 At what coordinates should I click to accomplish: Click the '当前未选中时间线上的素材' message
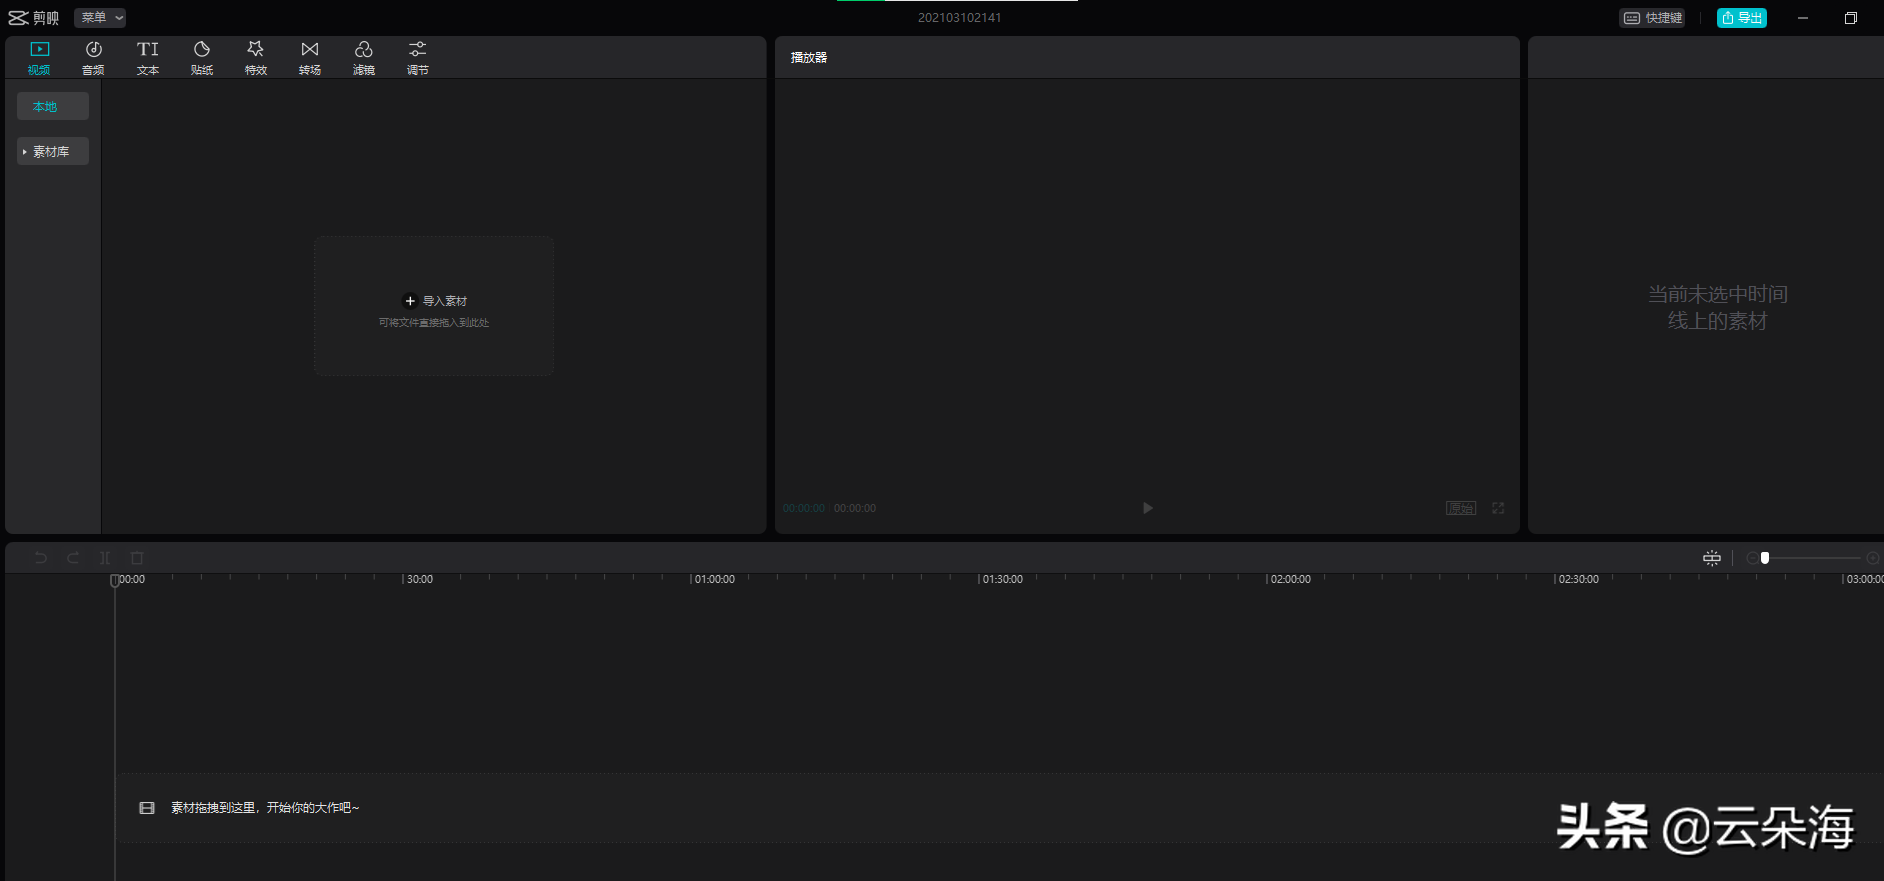[1718, 307]
